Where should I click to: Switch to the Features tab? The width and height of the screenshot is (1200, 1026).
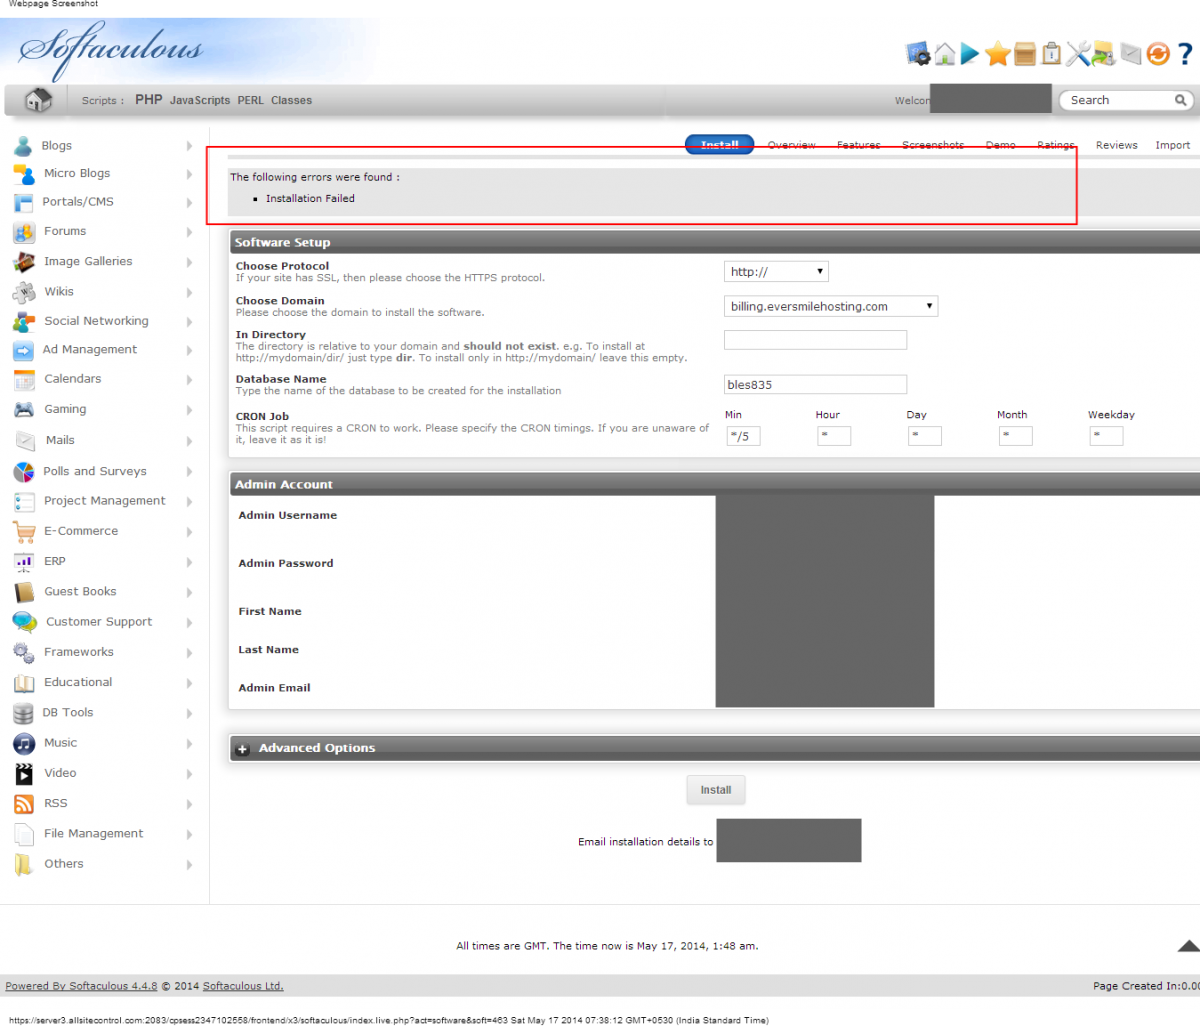coord(859,145)
